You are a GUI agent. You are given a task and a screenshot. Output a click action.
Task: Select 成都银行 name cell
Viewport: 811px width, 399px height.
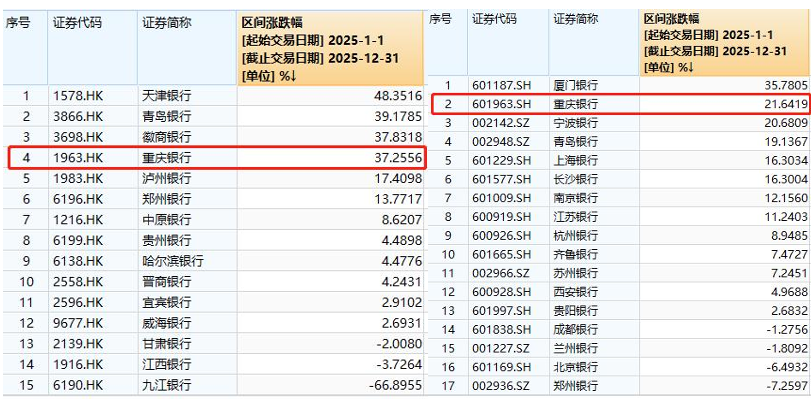pos(576,330)
